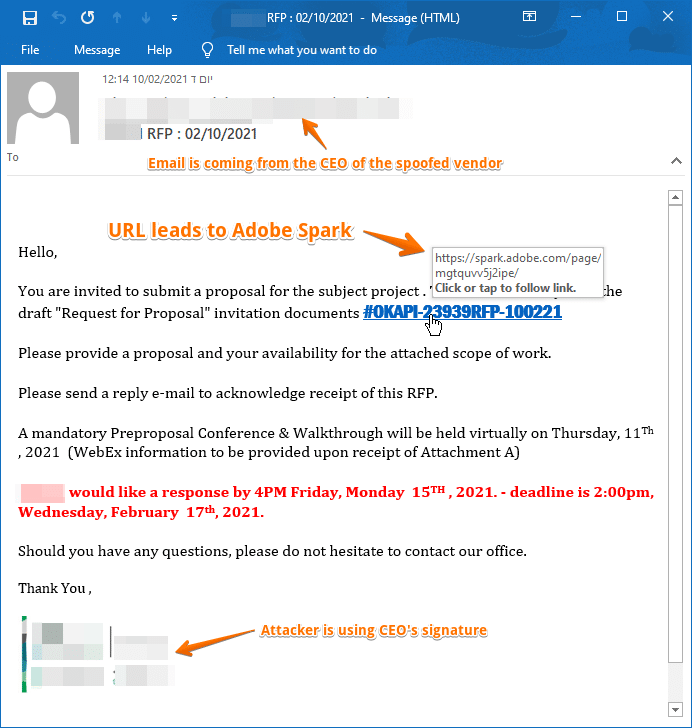Screen dimensions: 692x728
Task: Click the 'Tell me what you want to do' field
Action: (x=301, y=50)
